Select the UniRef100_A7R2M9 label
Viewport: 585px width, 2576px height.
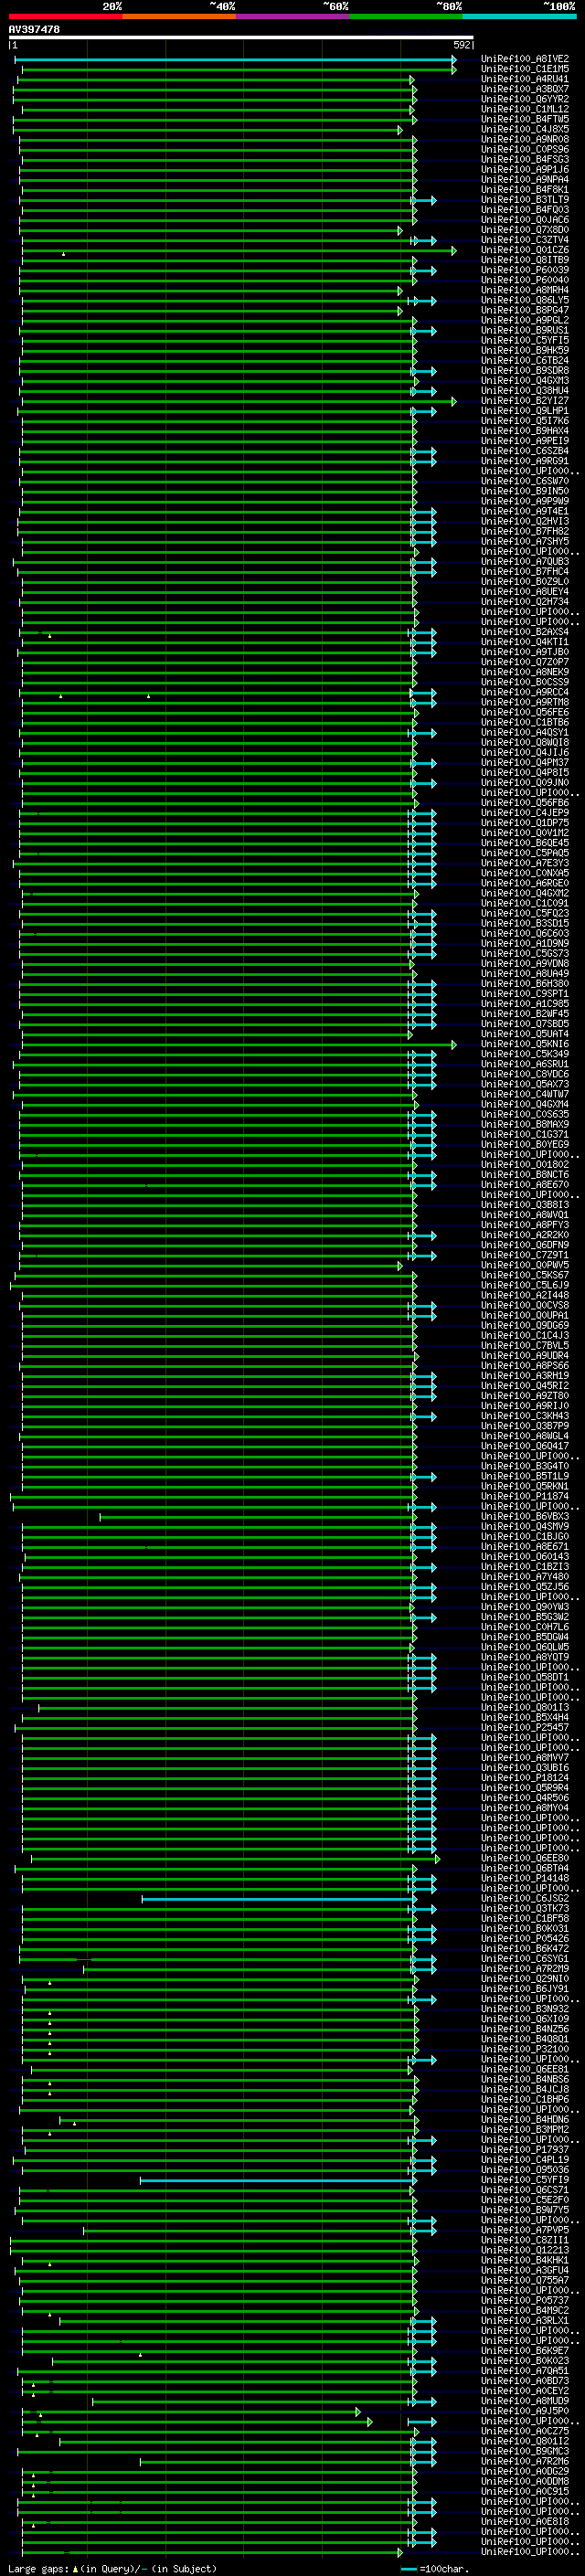525,1969
